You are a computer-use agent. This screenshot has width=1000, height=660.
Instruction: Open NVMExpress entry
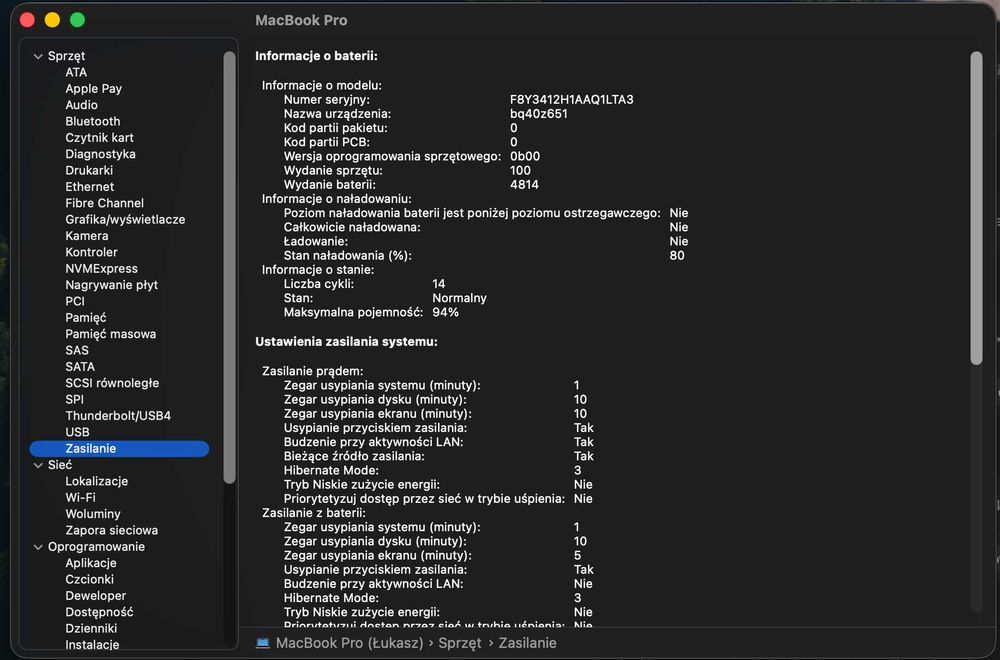click(101, 268)
